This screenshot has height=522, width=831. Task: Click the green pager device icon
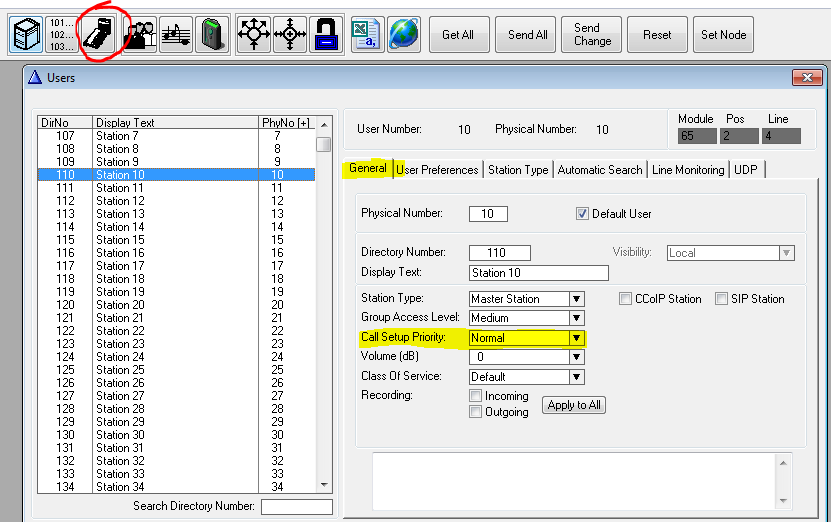tap(211, 34)
